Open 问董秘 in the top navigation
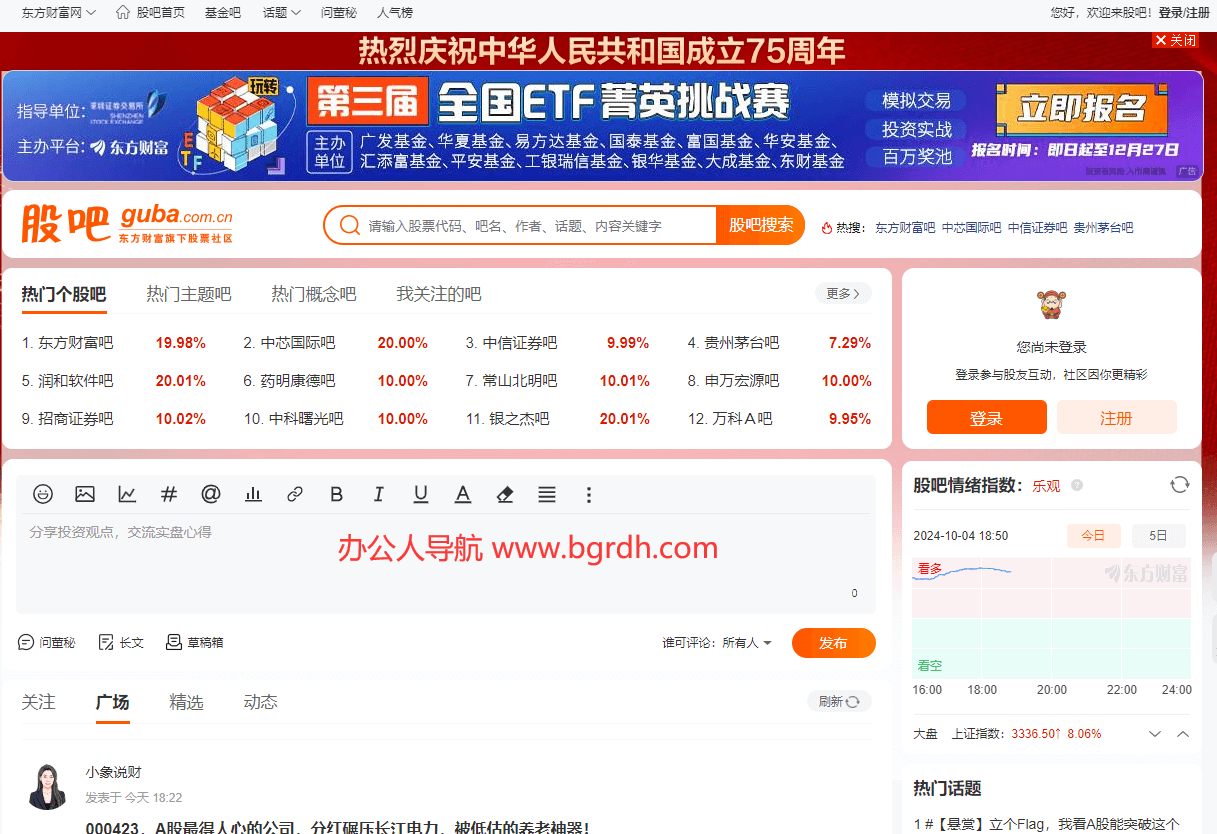The height and width of the screenshot is (834, 1217). (x=339, y=13)
